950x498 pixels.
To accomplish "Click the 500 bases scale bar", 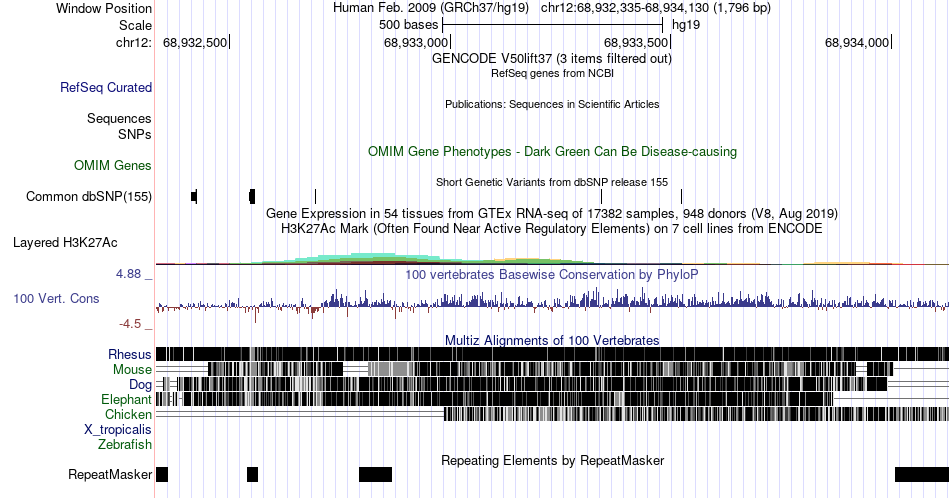I will click(553, 25).
